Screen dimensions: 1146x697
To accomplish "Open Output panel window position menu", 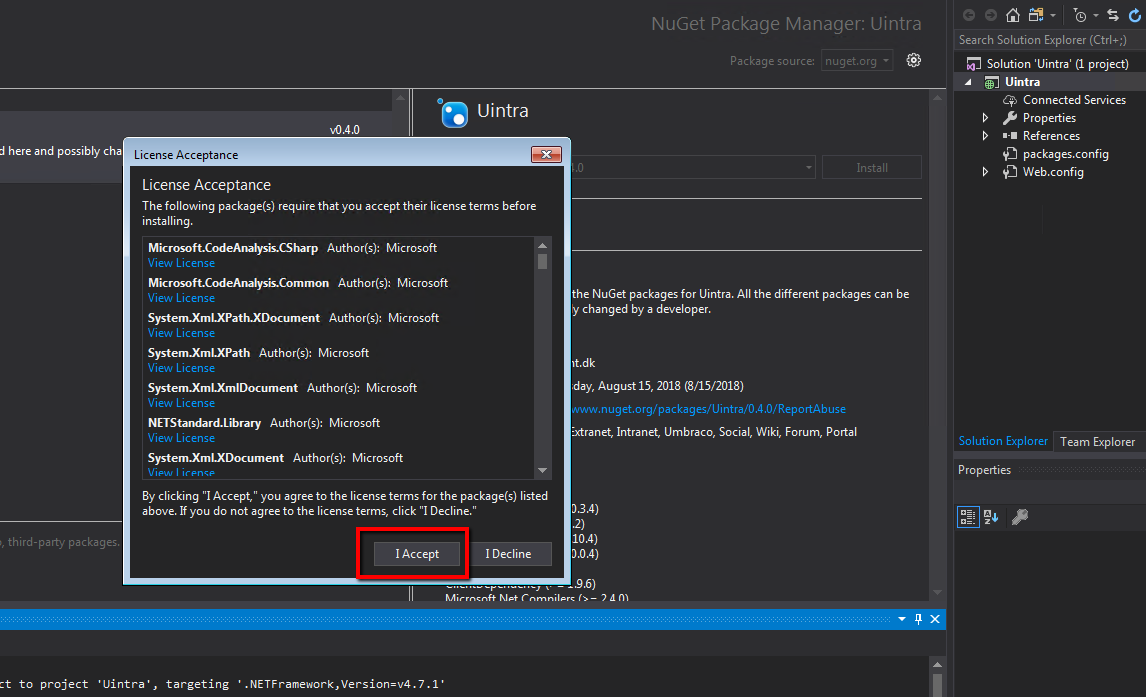I will tap(902, 619).
